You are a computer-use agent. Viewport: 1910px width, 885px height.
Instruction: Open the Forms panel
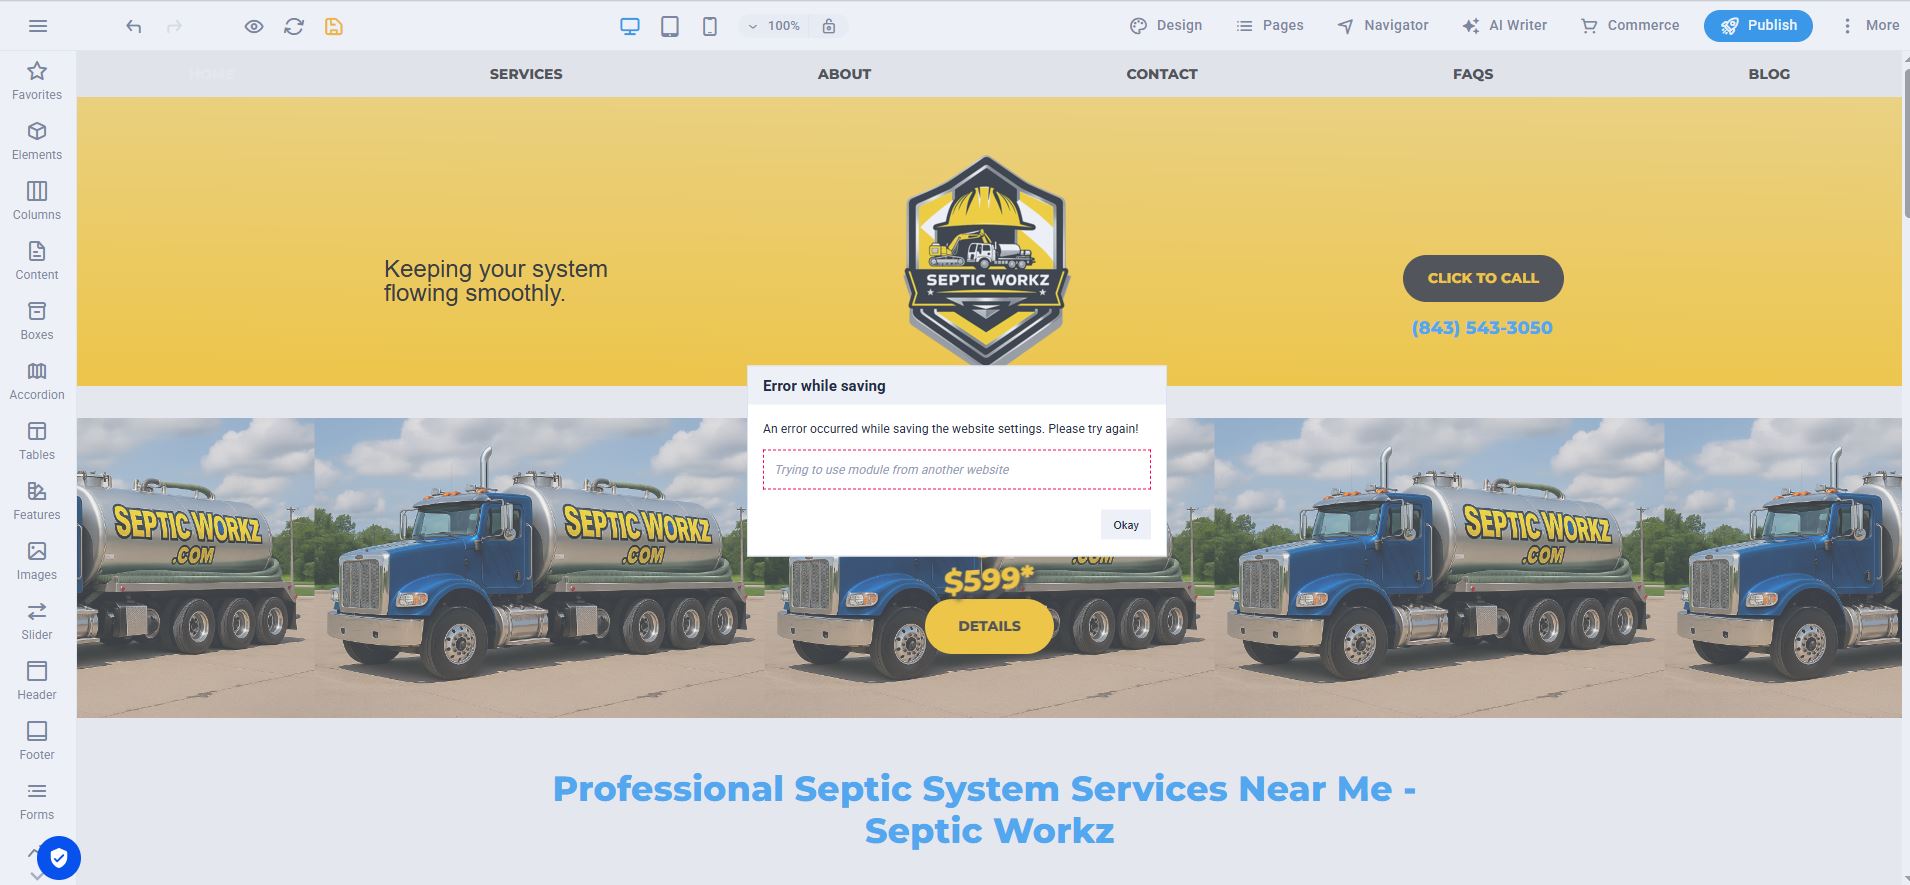pyautogui.click(x=37, y=801)
